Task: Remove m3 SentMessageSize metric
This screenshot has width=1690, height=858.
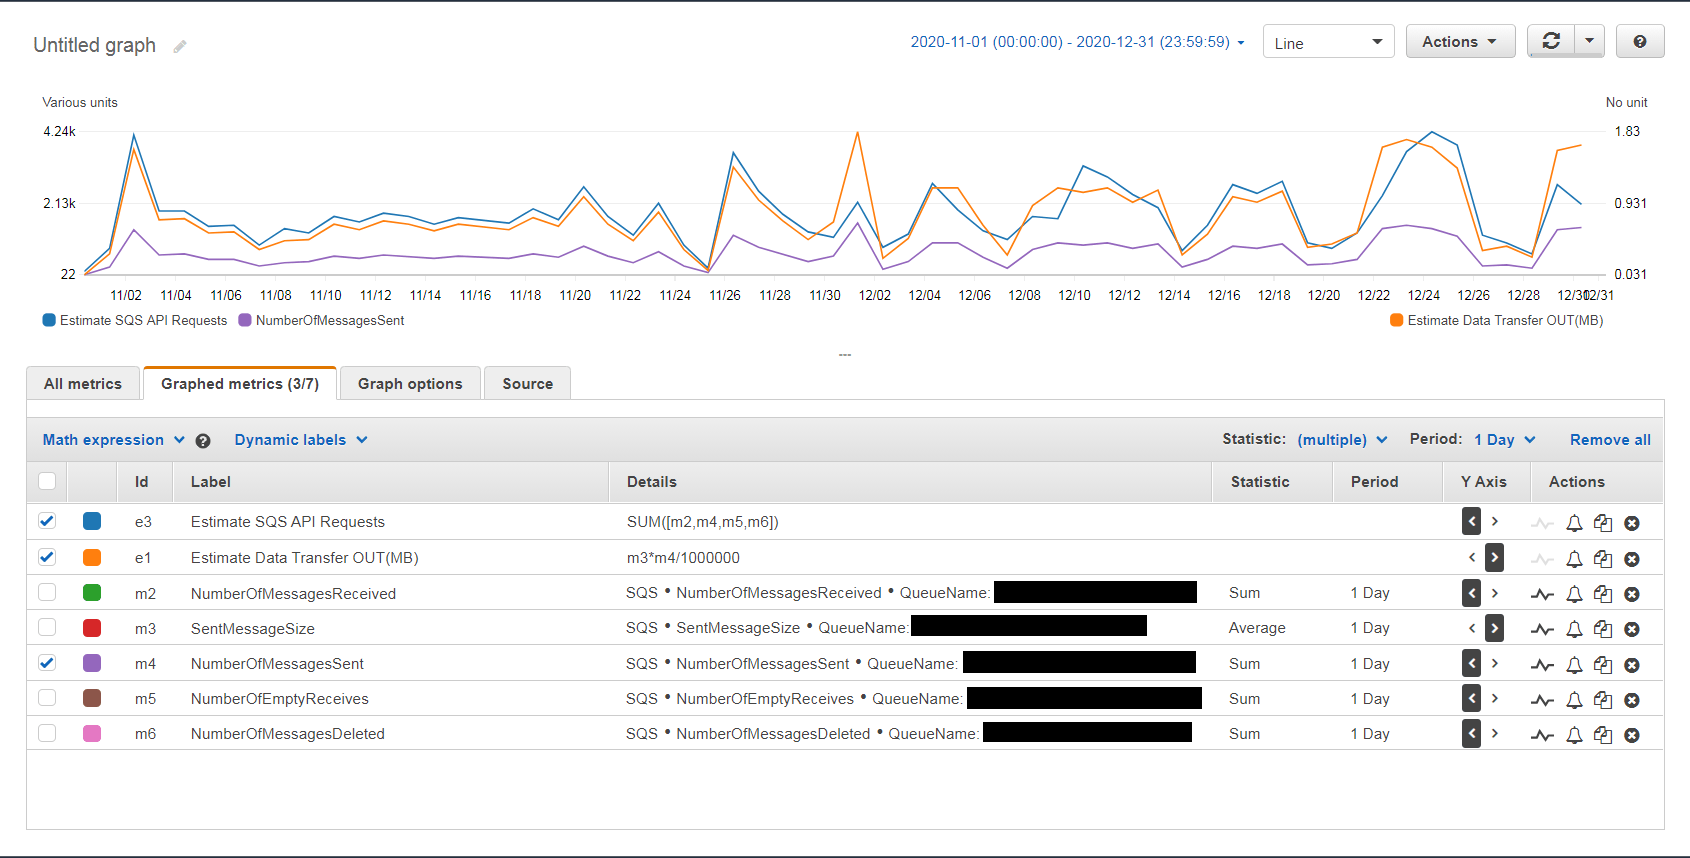Action: pos(1632,629)
